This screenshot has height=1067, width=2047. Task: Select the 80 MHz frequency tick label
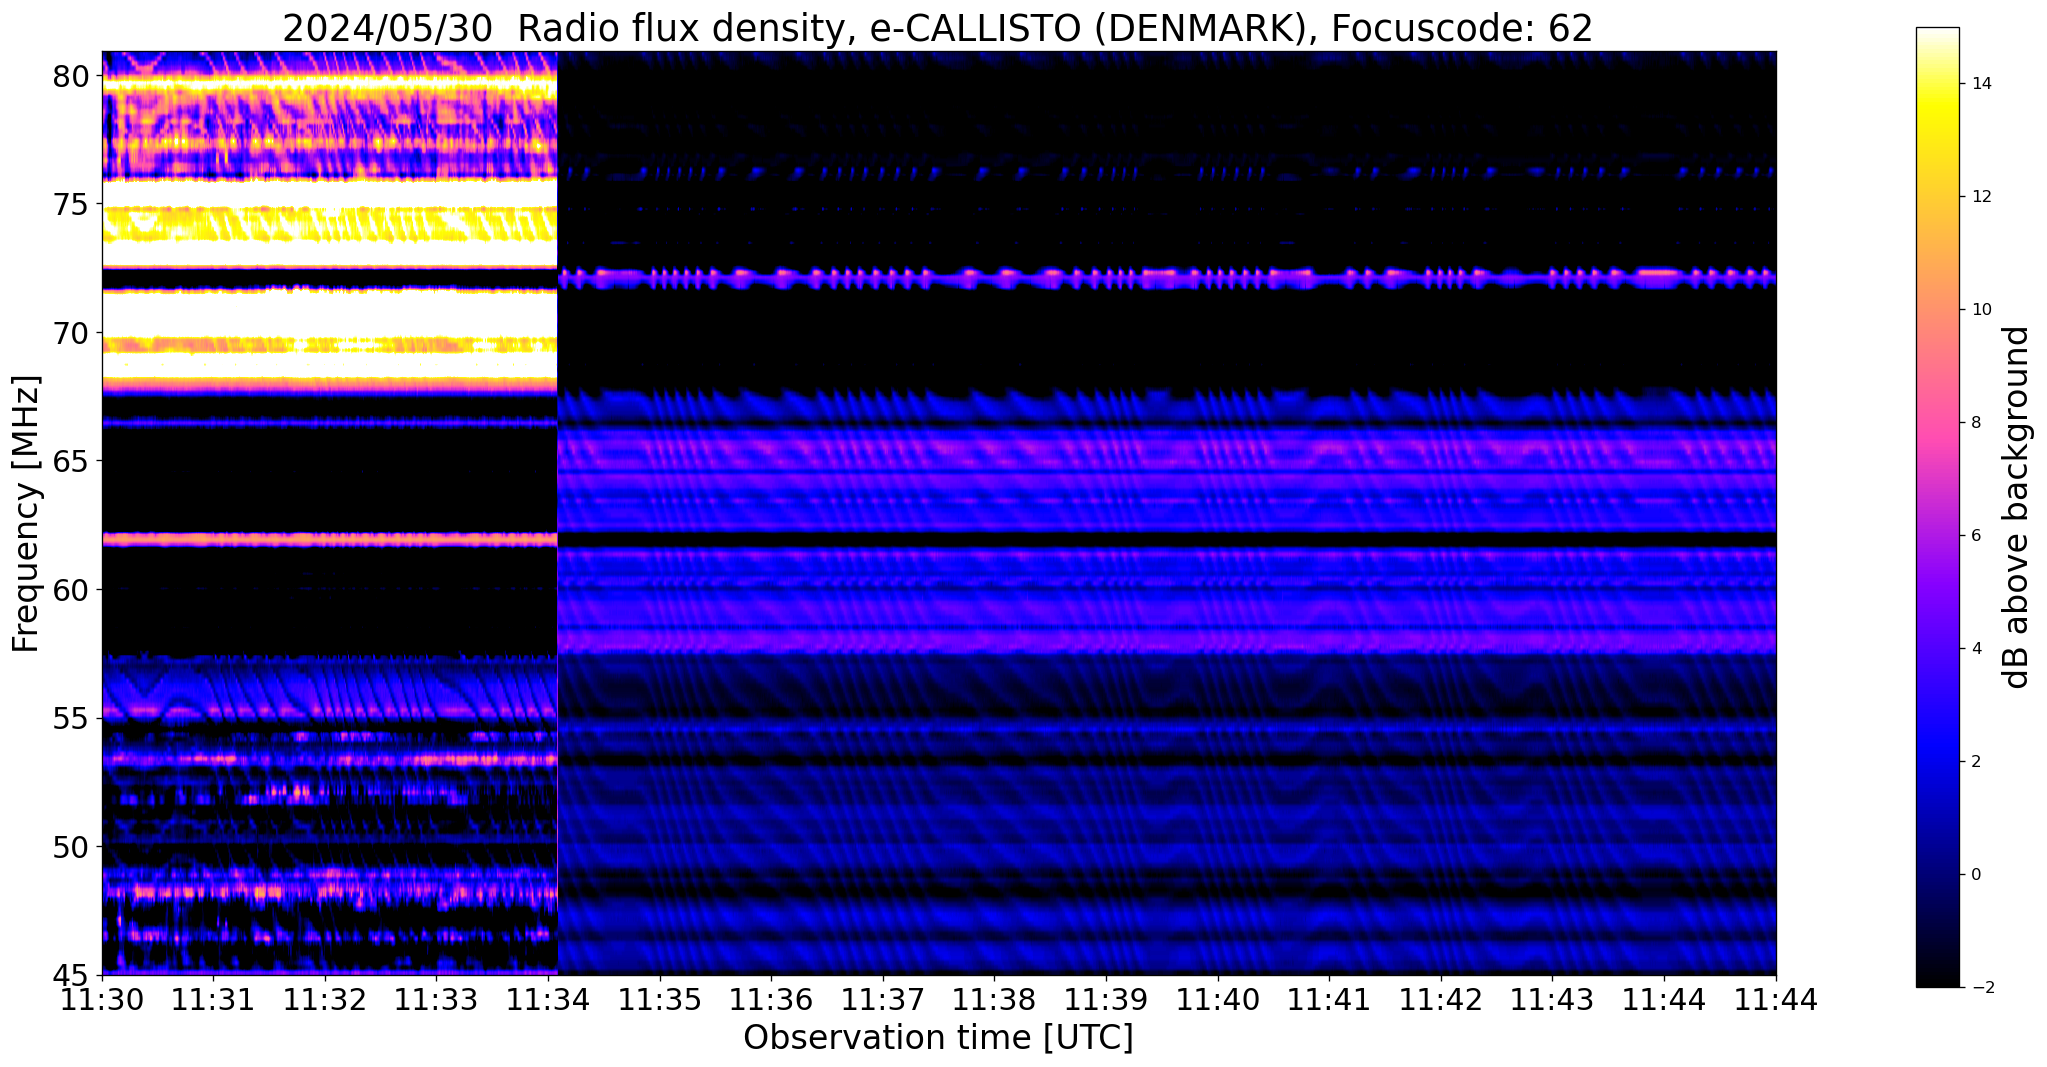[71, 76]
